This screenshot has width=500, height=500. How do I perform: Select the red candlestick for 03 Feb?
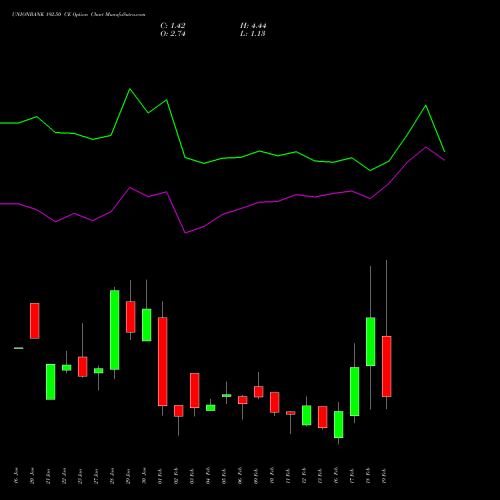[195, 390]
